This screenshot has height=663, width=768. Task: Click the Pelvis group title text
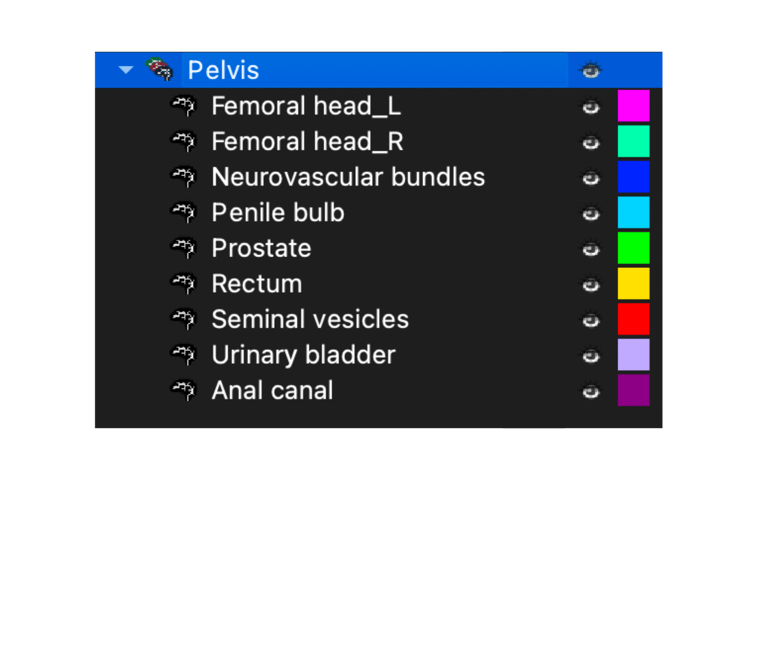223,70
